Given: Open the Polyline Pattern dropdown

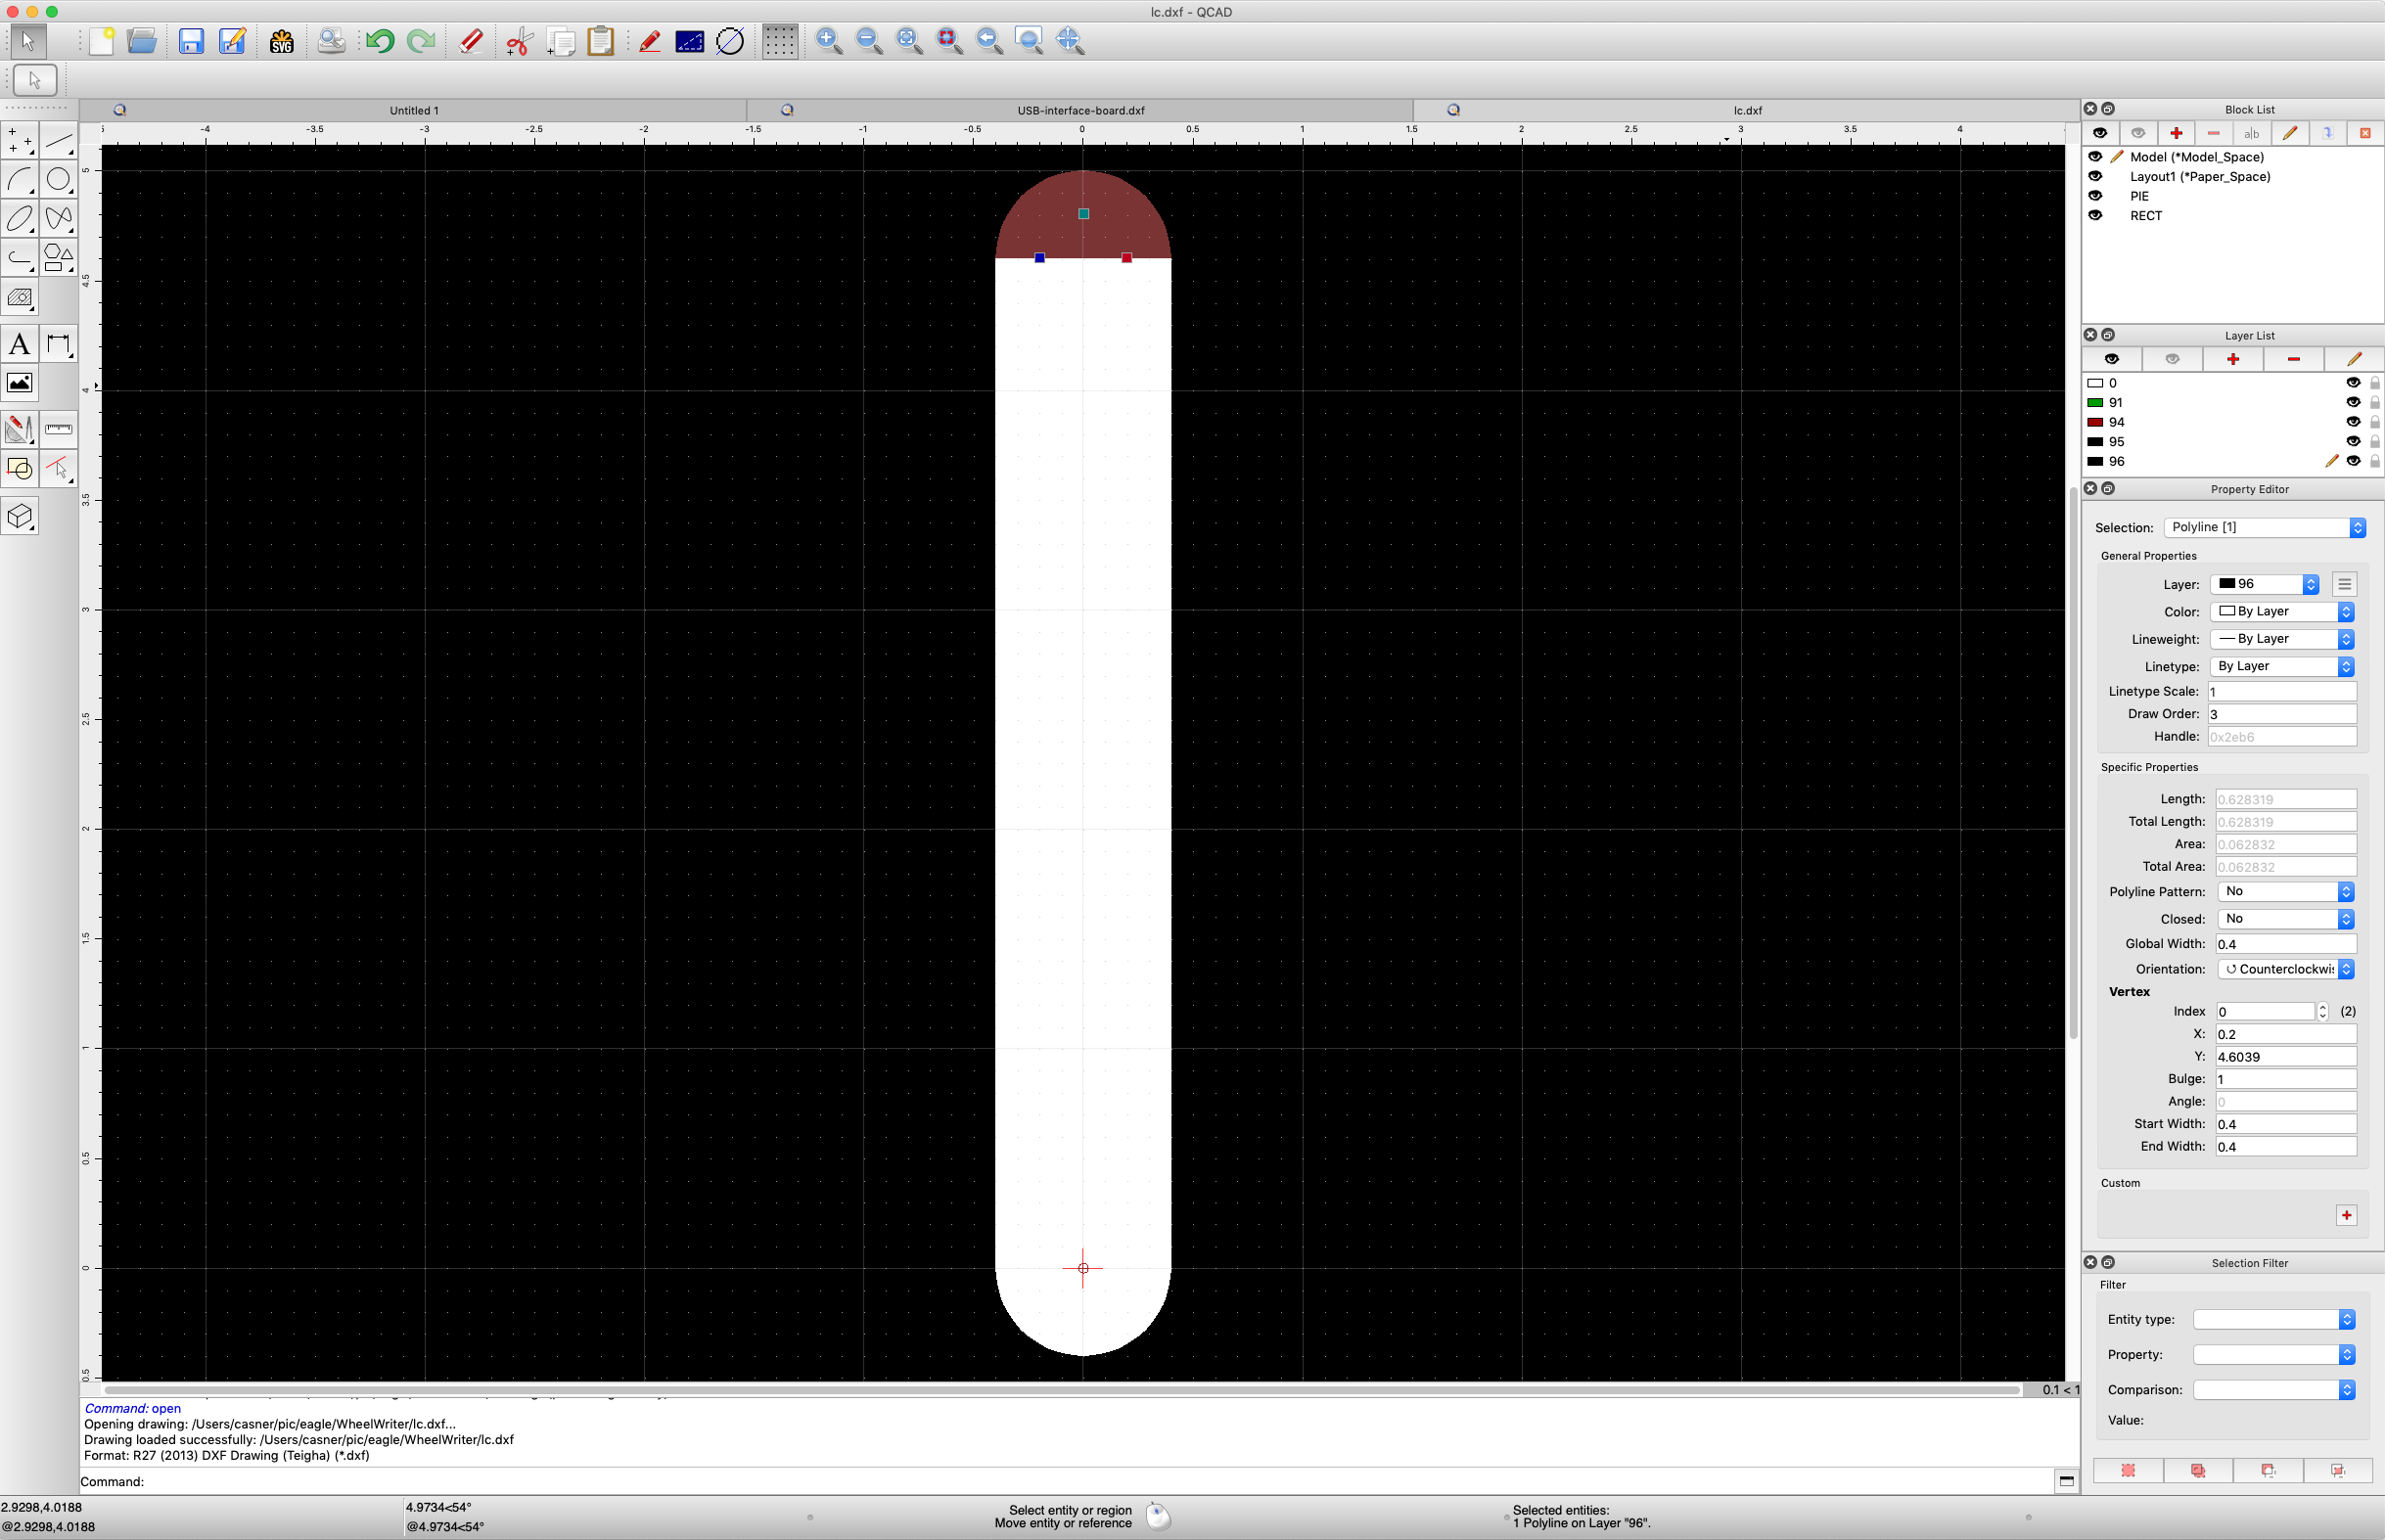Looking at the screenshot, I should (x=2286, y=891).
